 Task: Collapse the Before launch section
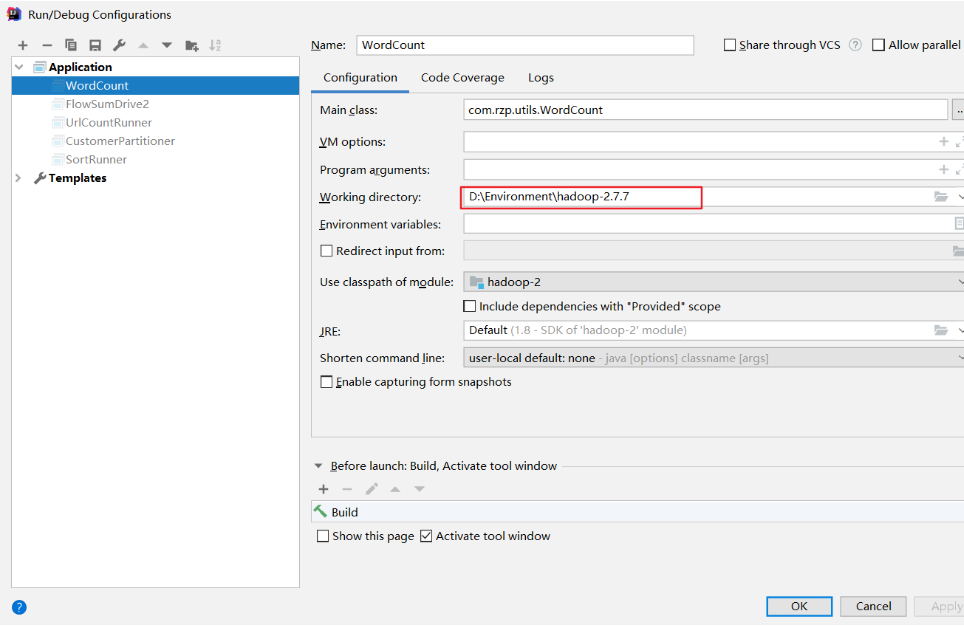319,466
